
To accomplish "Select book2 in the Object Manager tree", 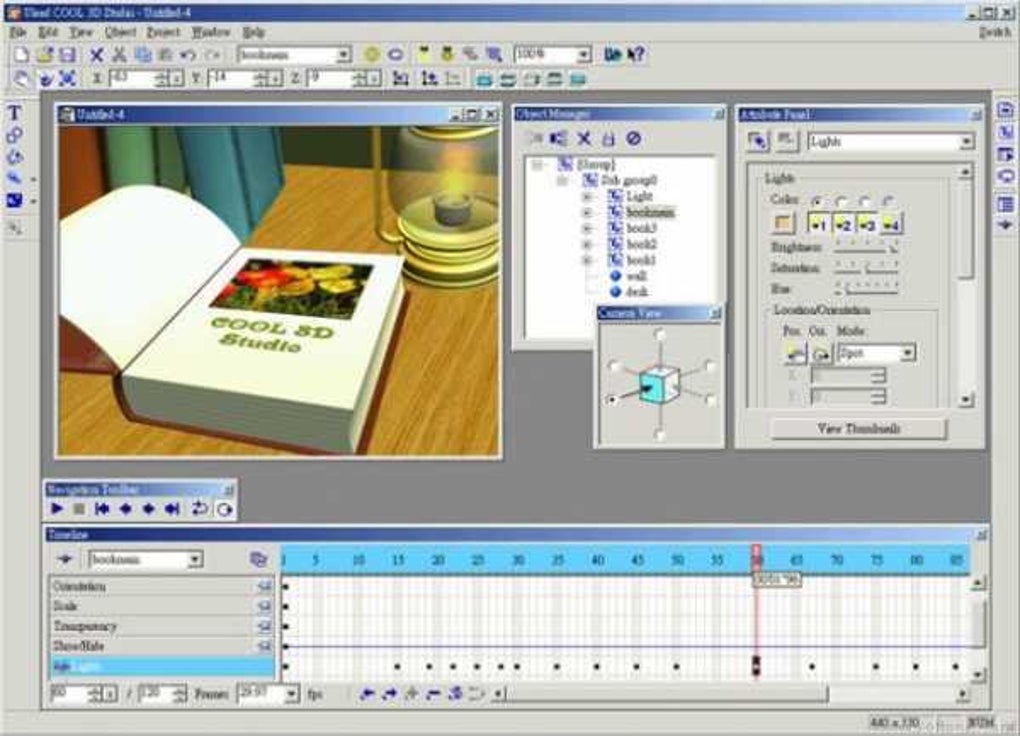I will 641,245.
